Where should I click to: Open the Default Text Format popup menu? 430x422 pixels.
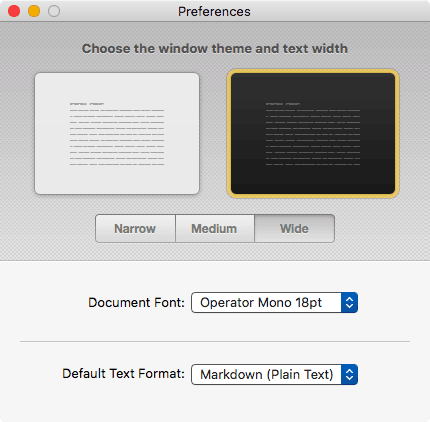pos(274,375)
